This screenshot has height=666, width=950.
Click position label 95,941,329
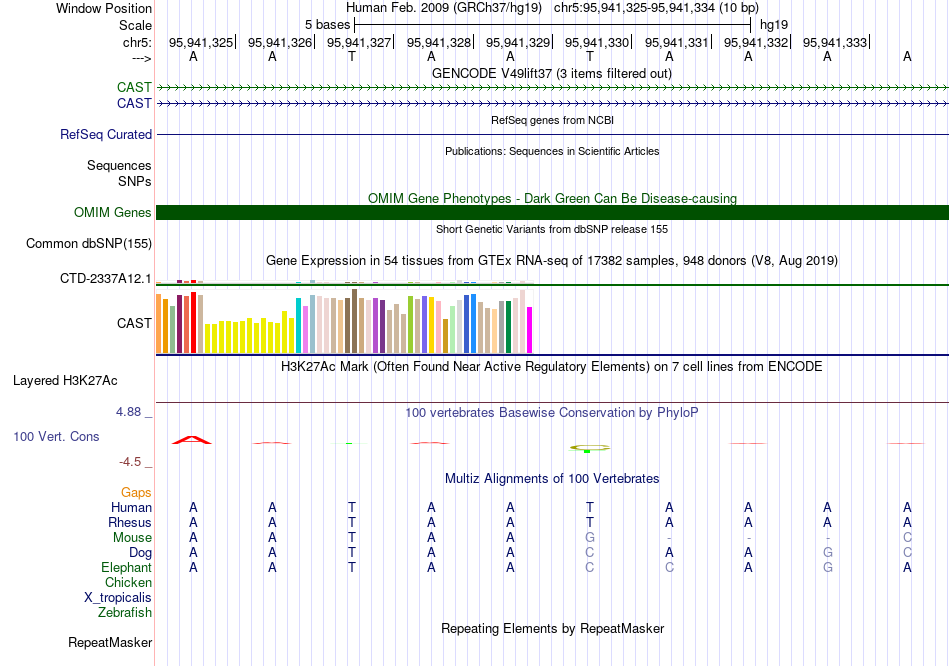518,42
